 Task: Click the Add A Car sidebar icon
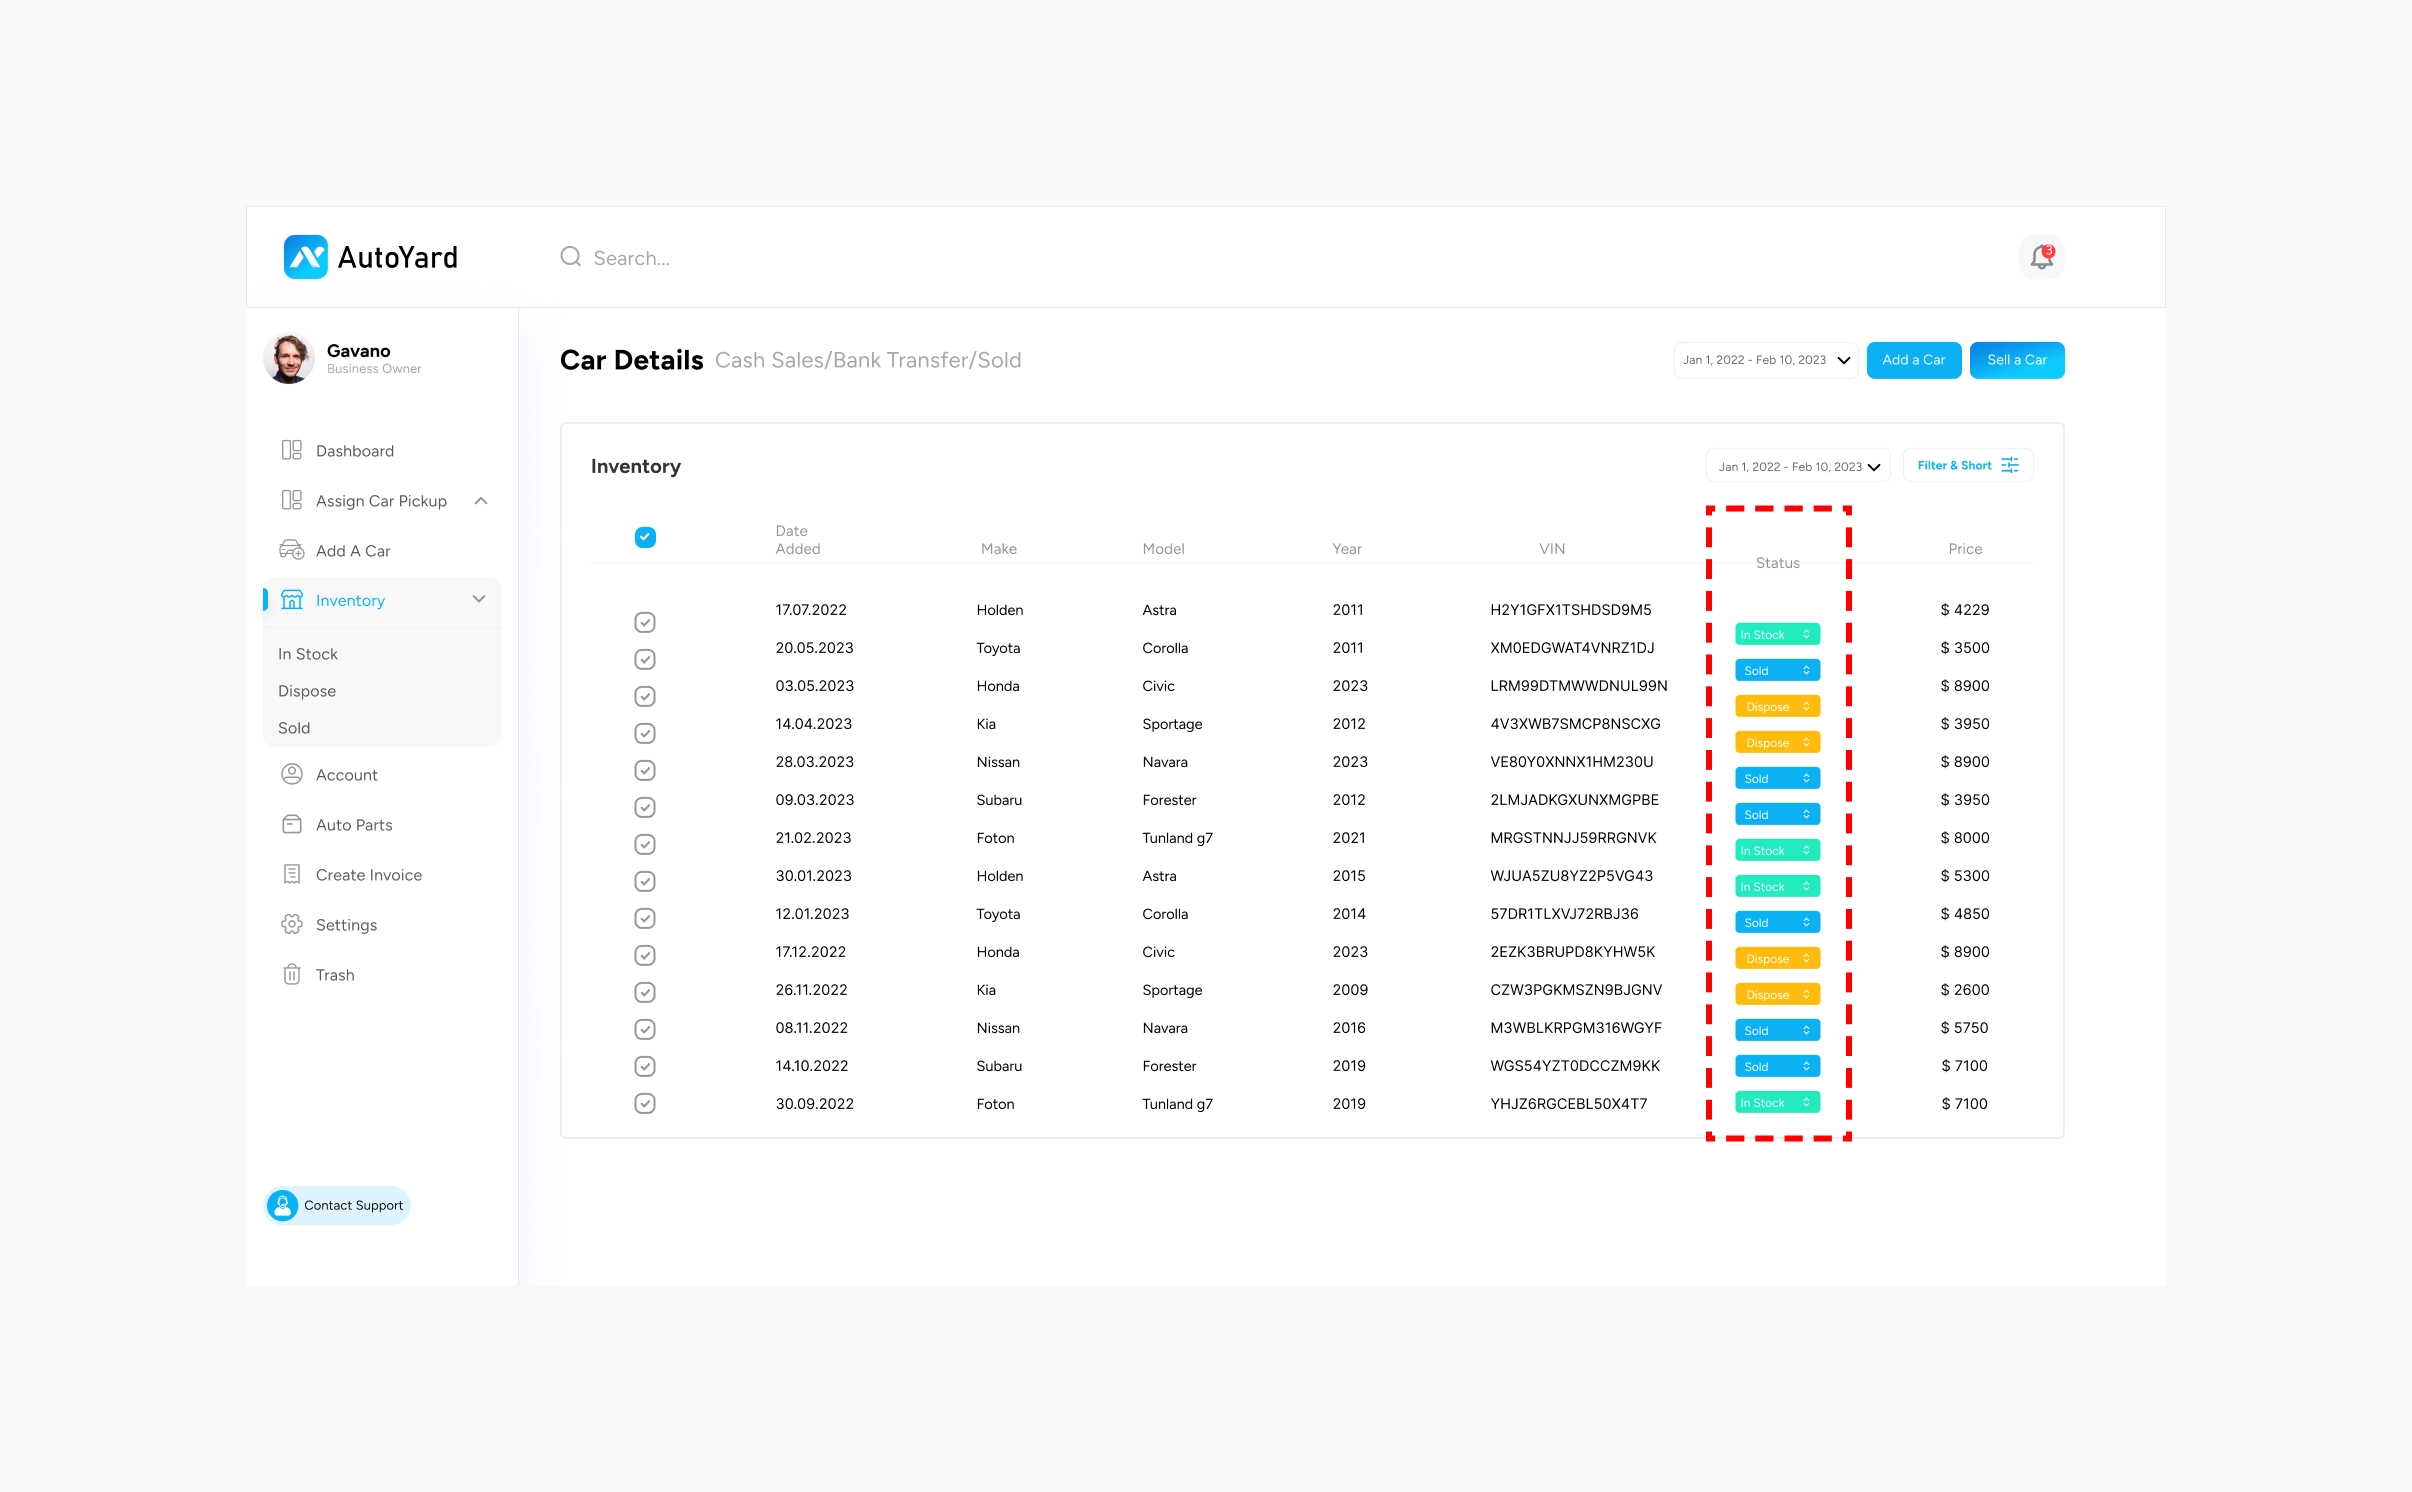coord(291,550)
